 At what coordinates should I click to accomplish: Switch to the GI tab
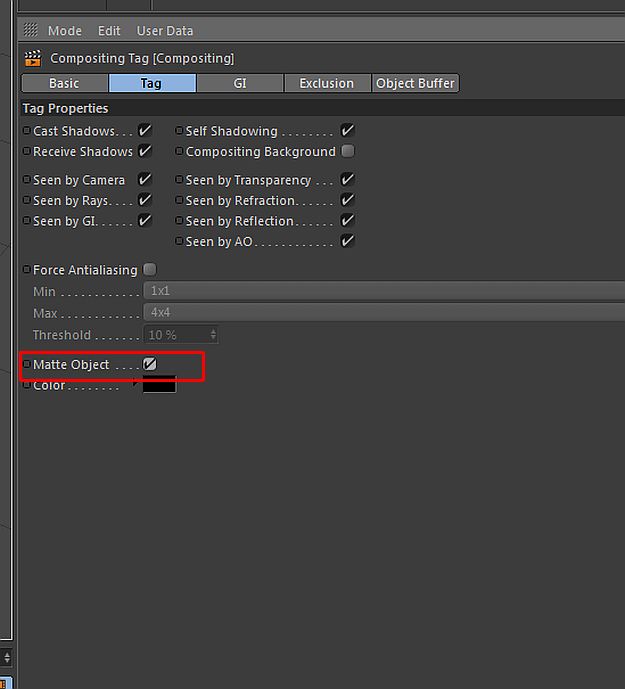[x=240, y=83]
